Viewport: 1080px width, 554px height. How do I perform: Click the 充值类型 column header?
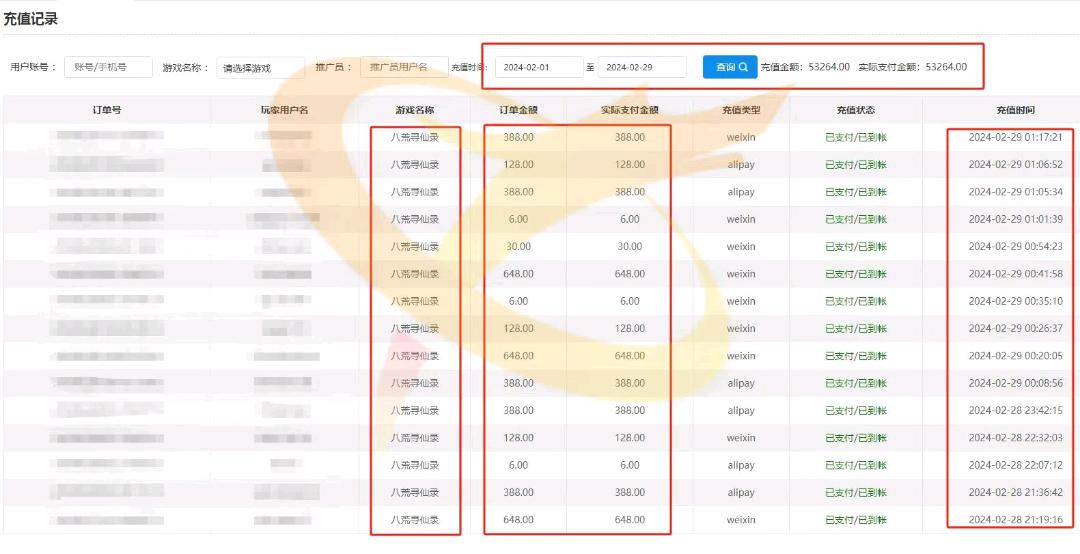741,110
